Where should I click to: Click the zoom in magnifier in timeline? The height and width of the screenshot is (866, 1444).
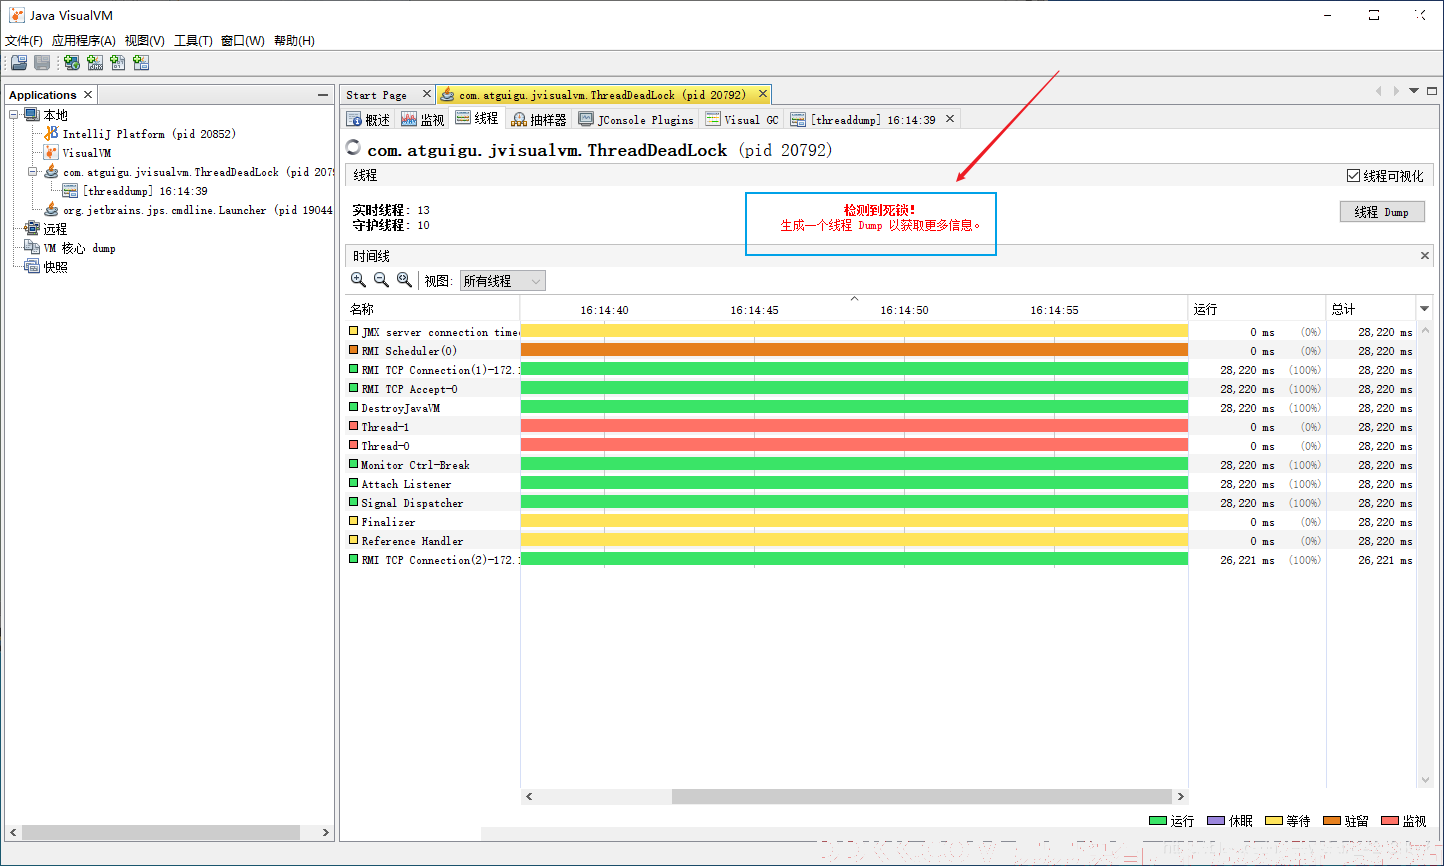pyautogui.click(x=358, y=280)
